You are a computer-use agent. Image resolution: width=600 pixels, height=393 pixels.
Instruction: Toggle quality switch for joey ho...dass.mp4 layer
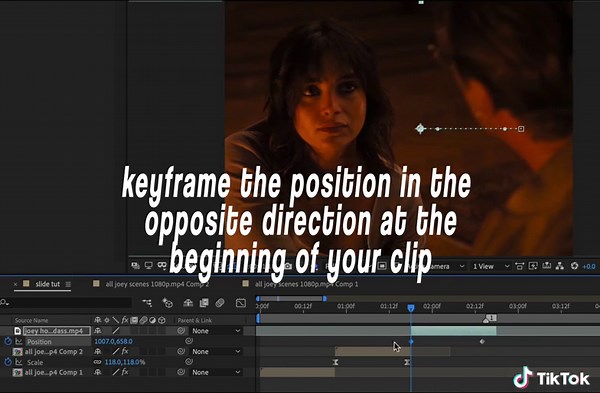point(116,330)
